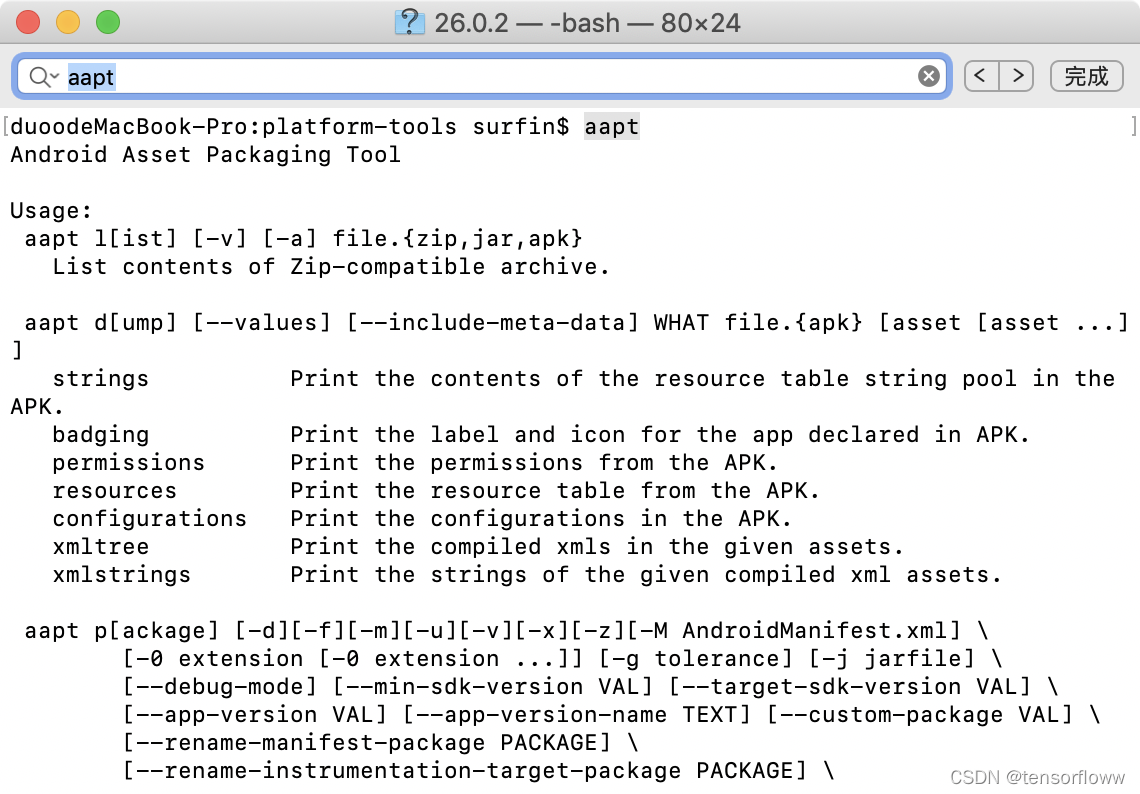Clear the aapt search field
The height and width of the screenshot is (794, 1140).
point(928,76)
